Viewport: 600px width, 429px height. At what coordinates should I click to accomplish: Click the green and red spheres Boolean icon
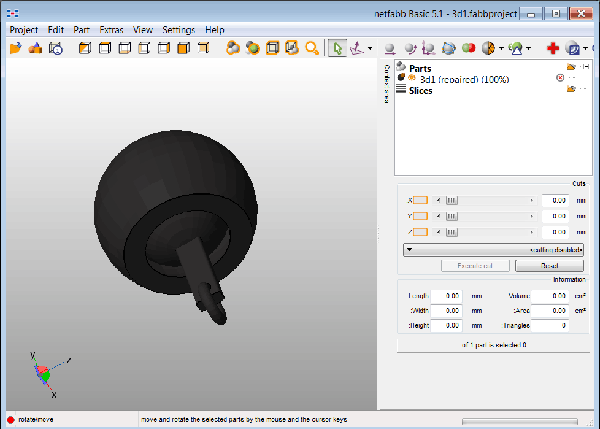[468, 48]
